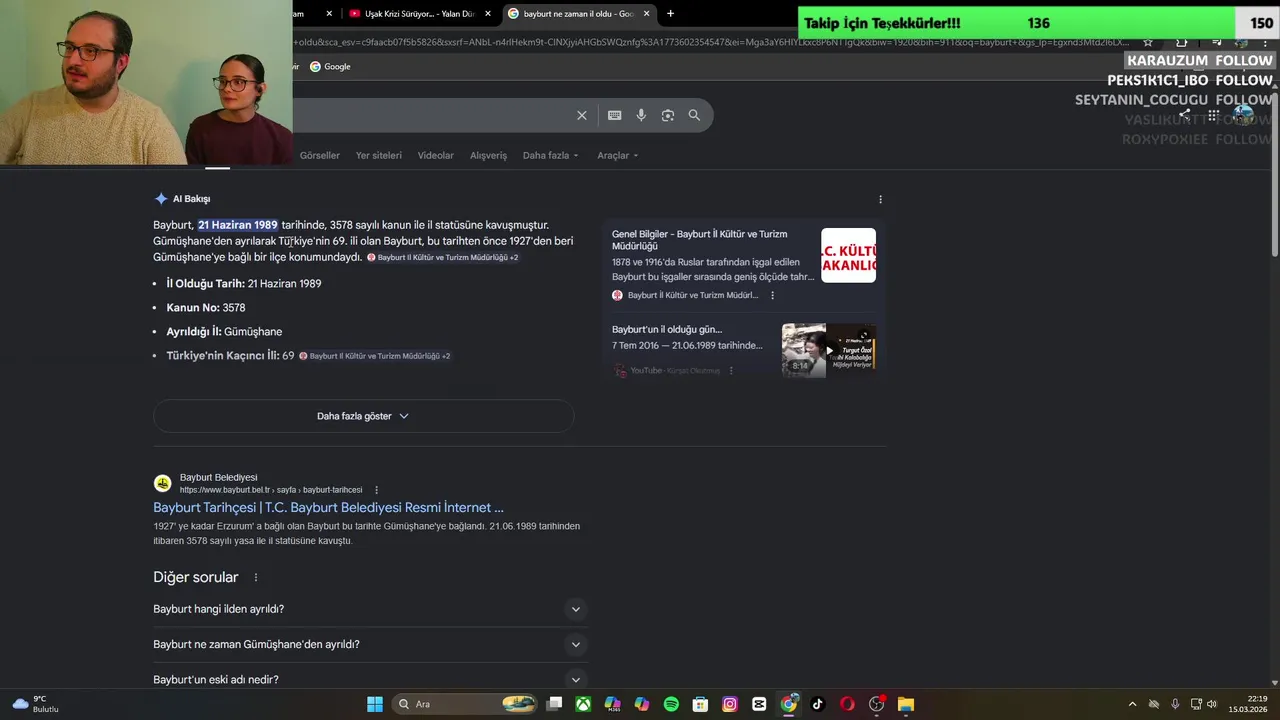Open the Google bookmark shortcut
The width and height of the screenshot is (1280, 720).
tap(330, 67)
